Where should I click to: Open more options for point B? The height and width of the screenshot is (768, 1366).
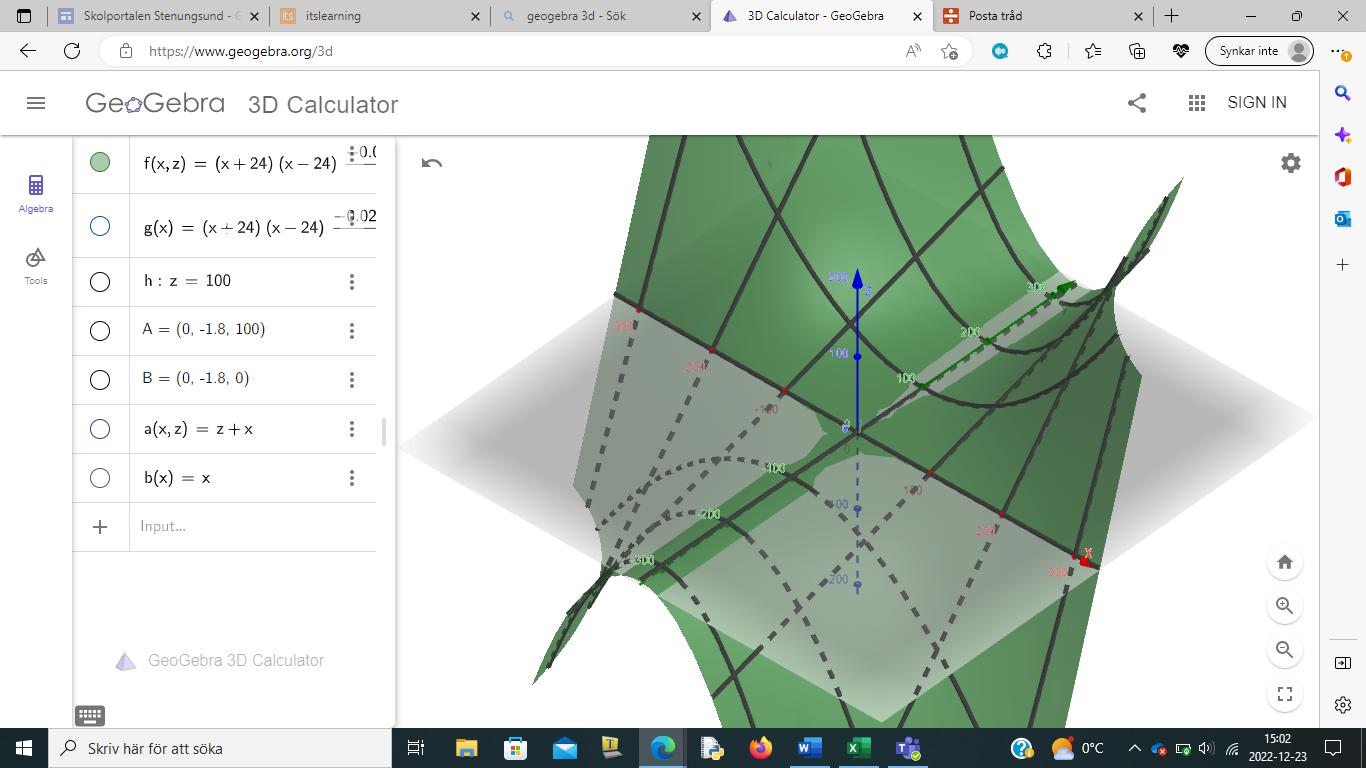point(352,380)
